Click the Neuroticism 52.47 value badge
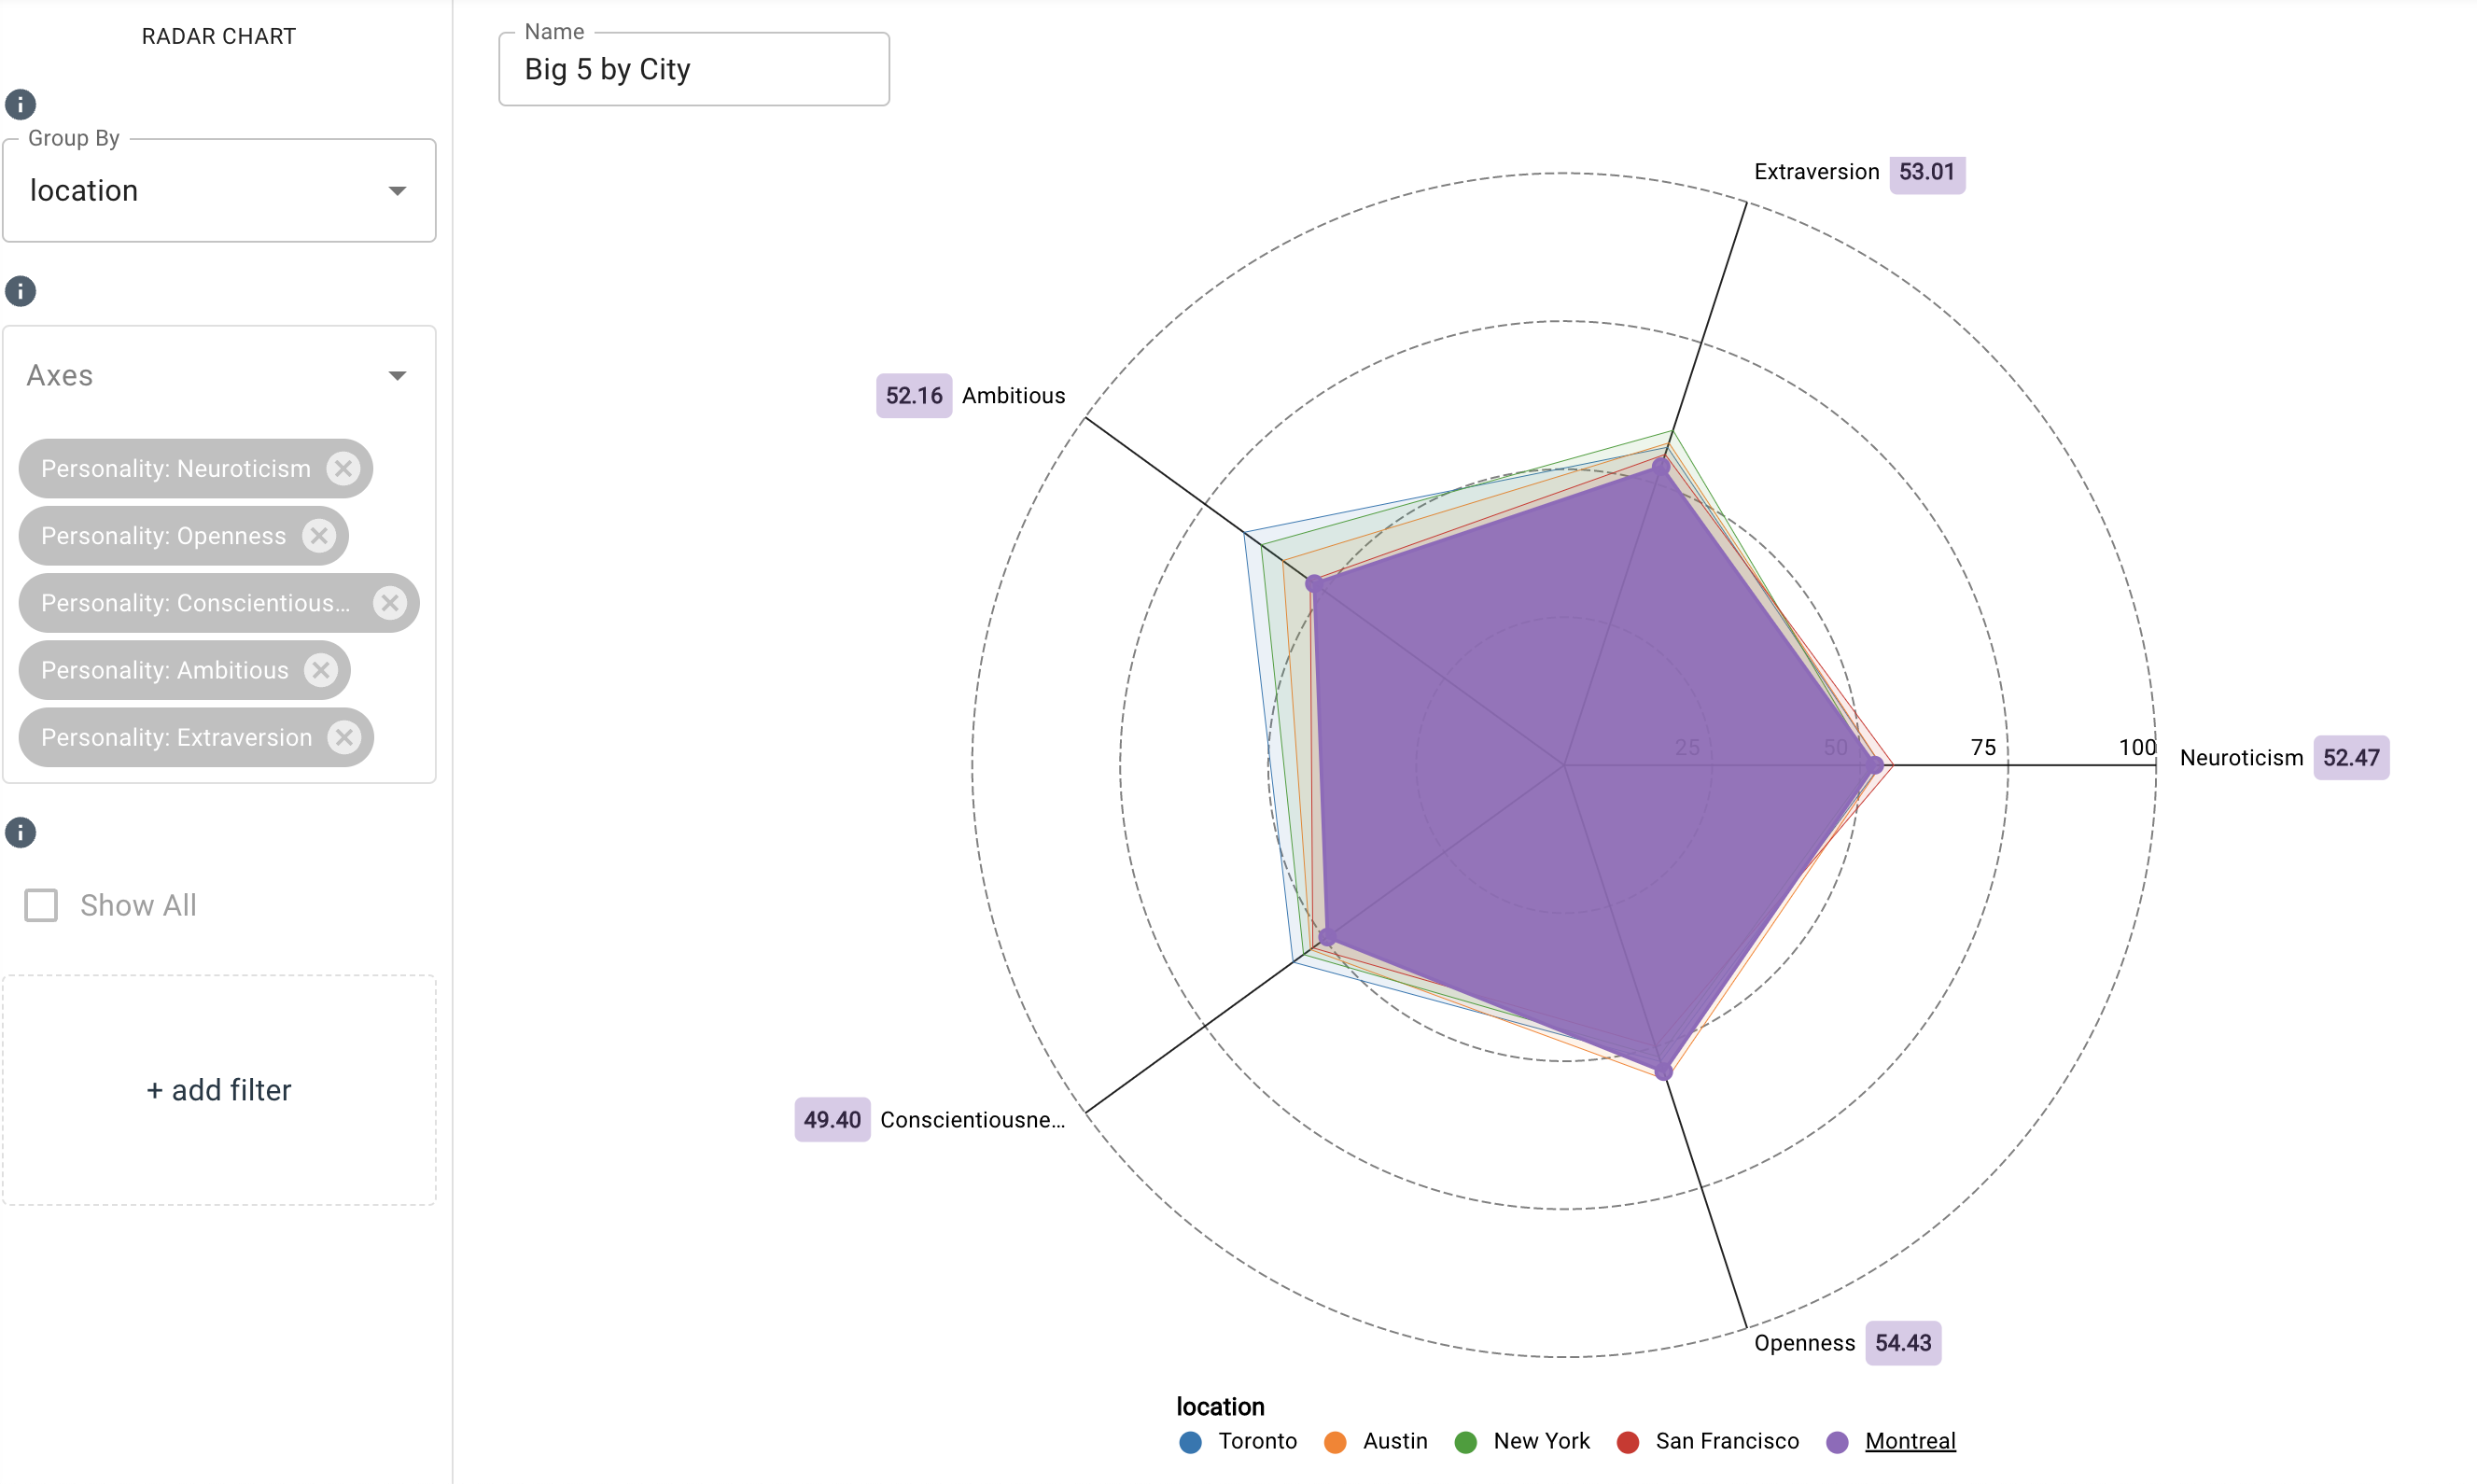 pyautogui.click(x=2350, y=758)
